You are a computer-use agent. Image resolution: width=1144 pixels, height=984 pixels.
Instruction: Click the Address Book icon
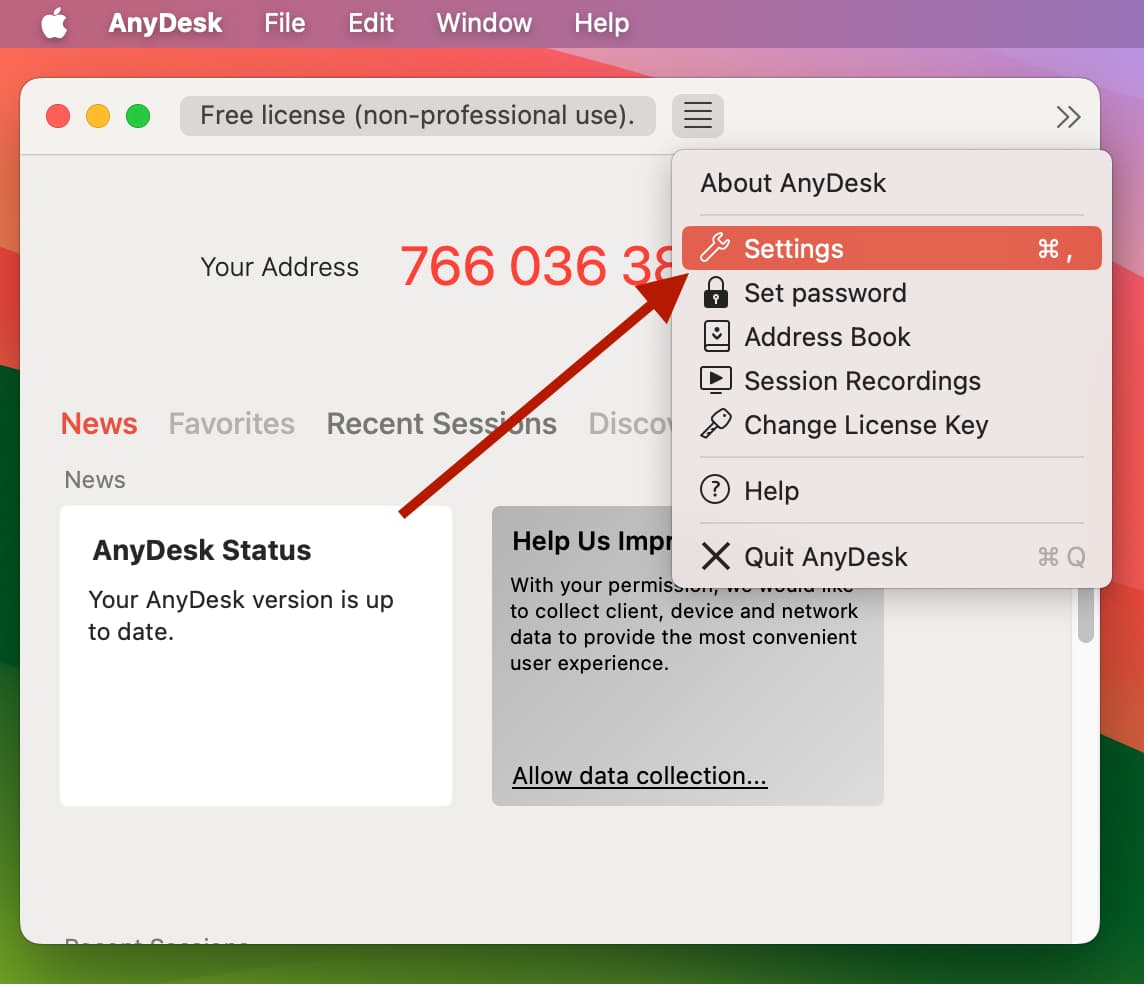(716, 336)
